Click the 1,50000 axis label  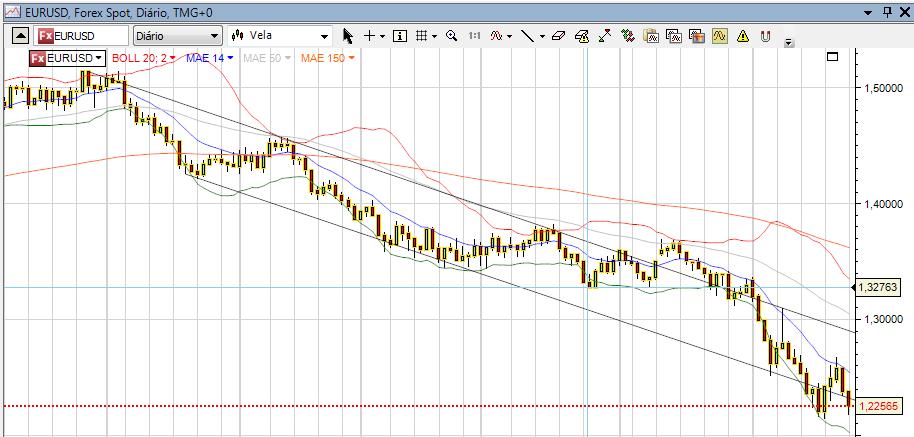pyautogui.click(x=883, y=87)
